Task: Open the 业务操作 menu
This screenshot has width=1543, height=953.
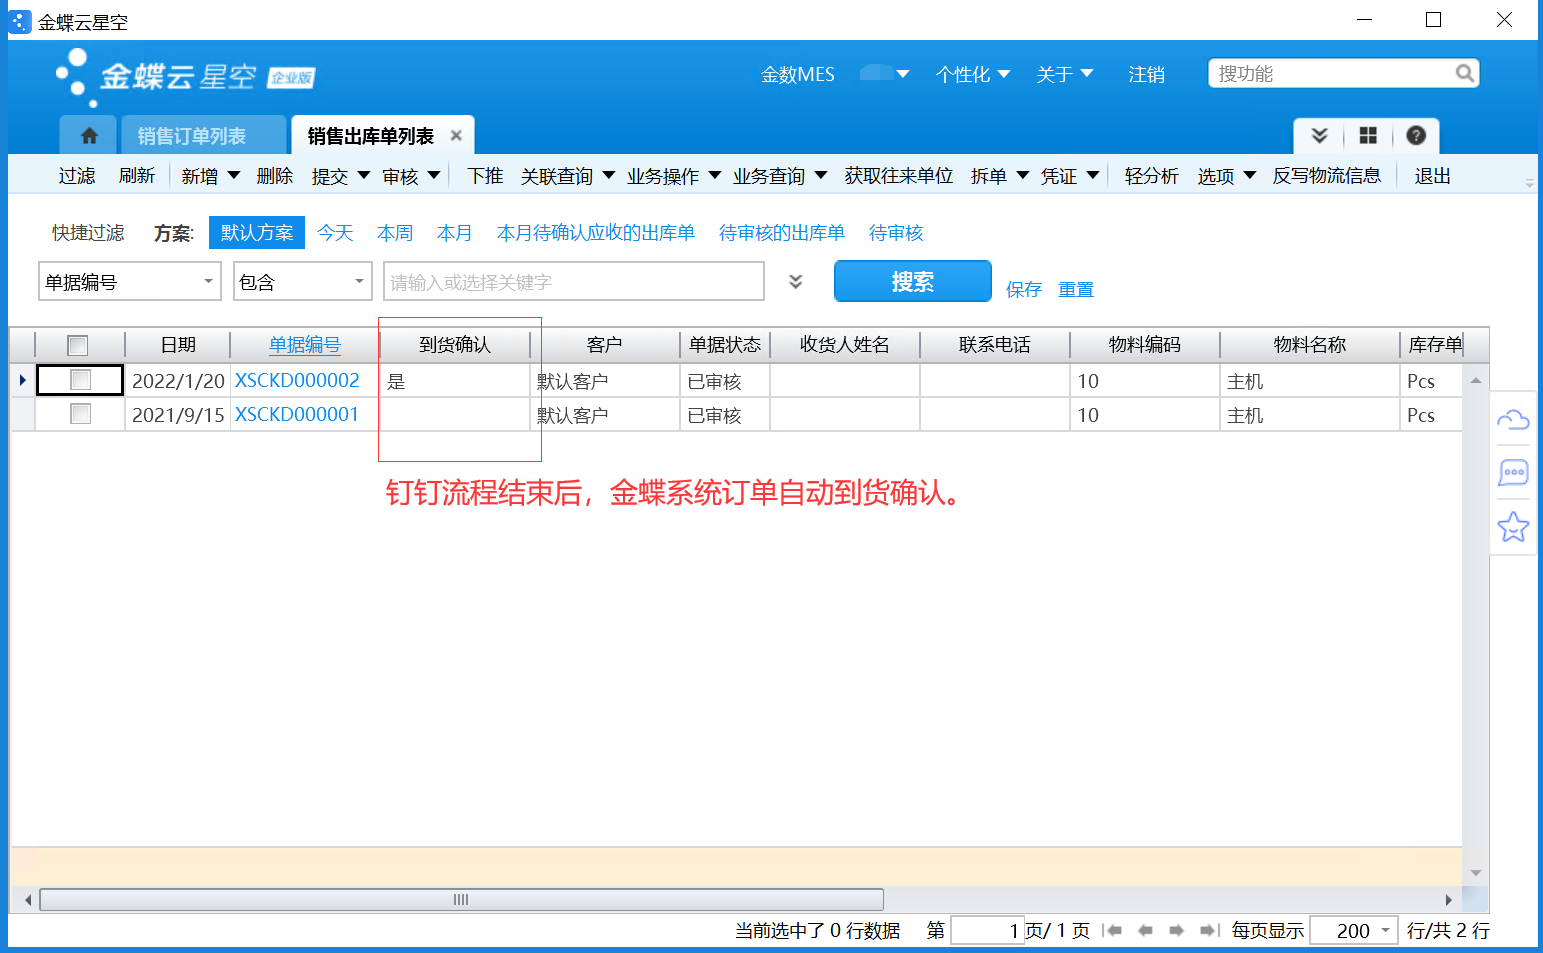Action: click(674, 176)
